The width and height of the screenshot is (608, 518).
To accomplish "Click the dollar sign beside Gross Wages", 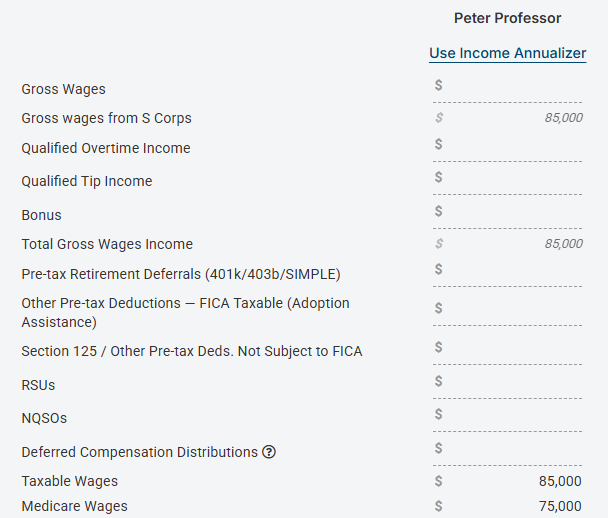I will tap(439, 85).
